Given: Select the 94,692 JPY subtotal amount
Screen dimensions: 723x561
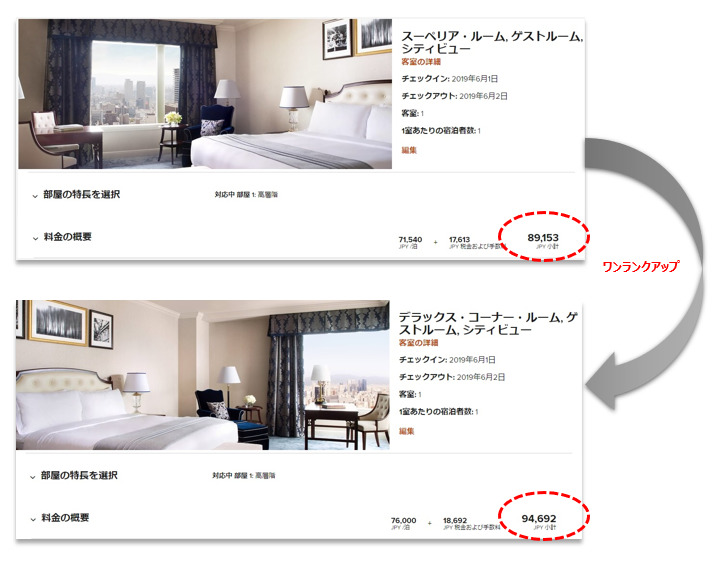Looking at the screenshot, I should coord(539,519).
